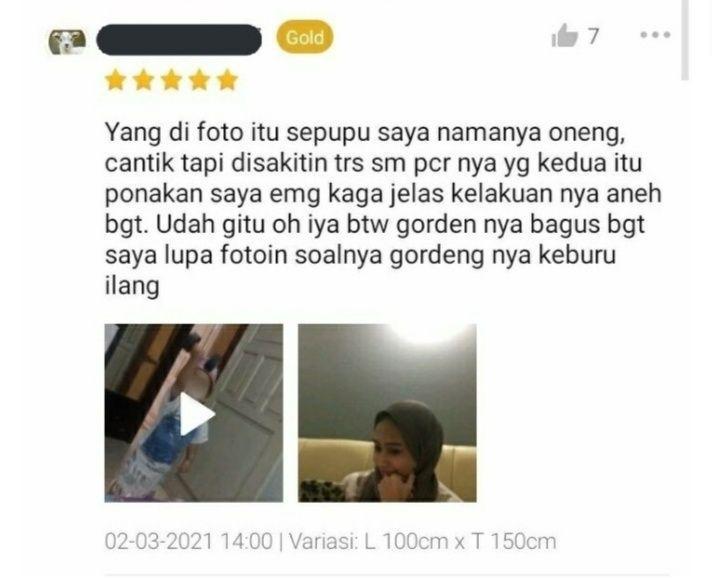712x580 pixels.
Task: Play the review video with the play button
Action: [x=197, y=414]
